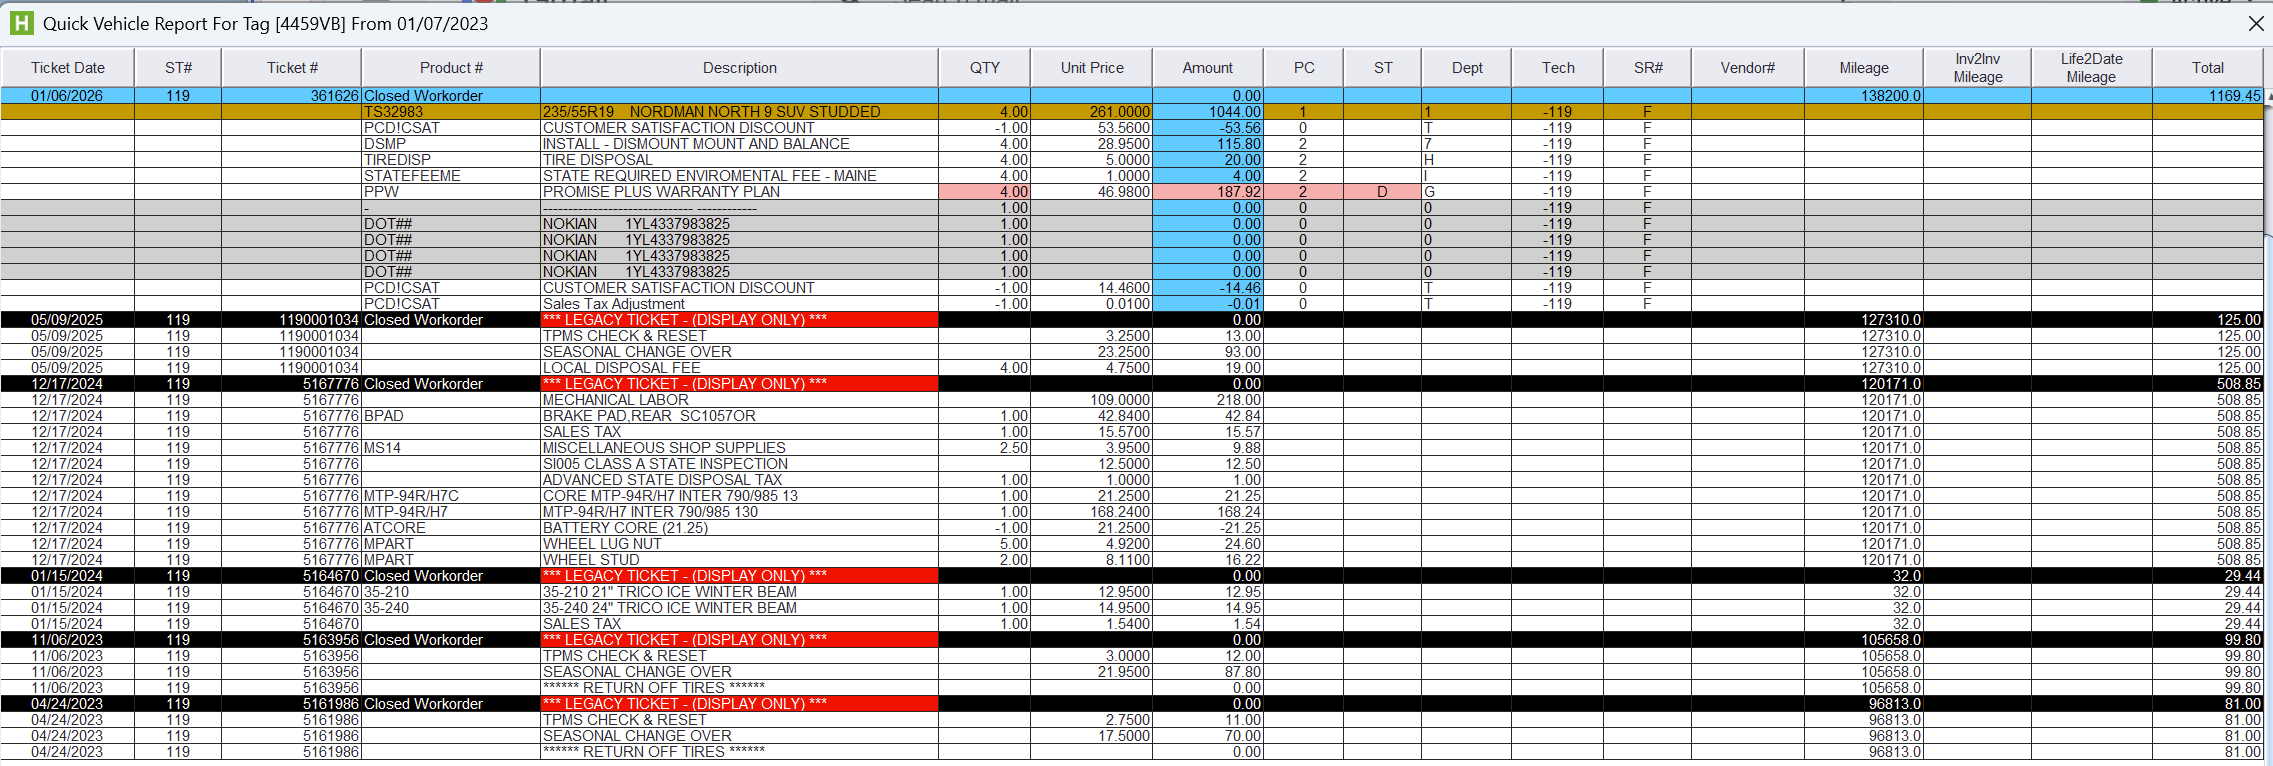Select the Sales Tax Adjustment line item
Viewport: 2273px width, 766px height.
613,304
